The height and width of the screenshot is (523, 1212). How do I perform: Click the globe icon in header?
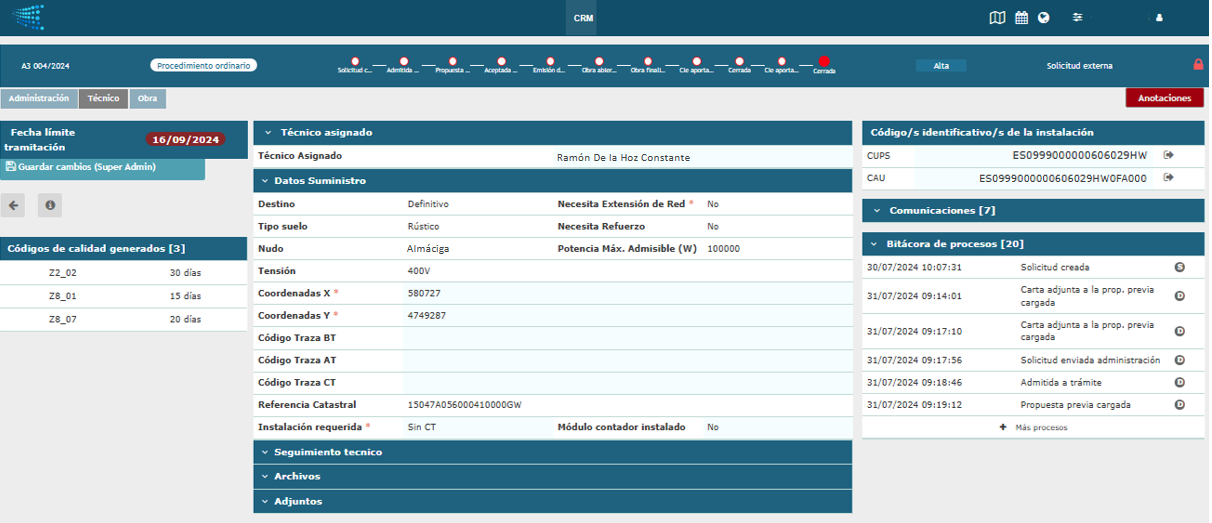[x=1043, y=17]
